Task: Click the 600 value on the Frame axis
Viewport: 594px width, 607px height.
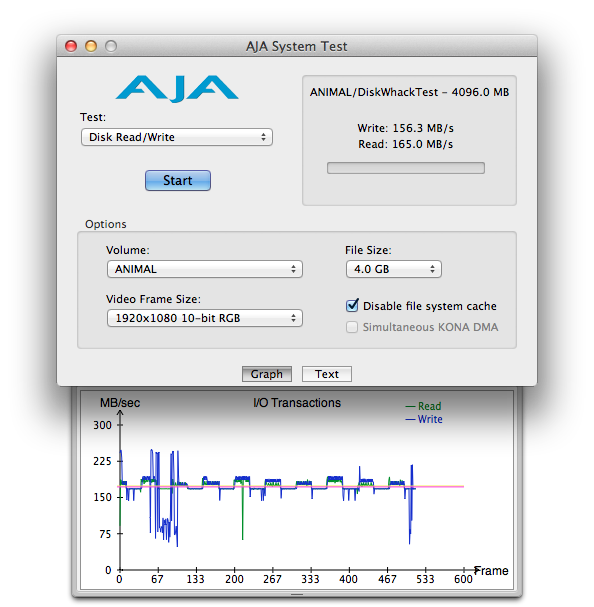Action: (463, 579)
